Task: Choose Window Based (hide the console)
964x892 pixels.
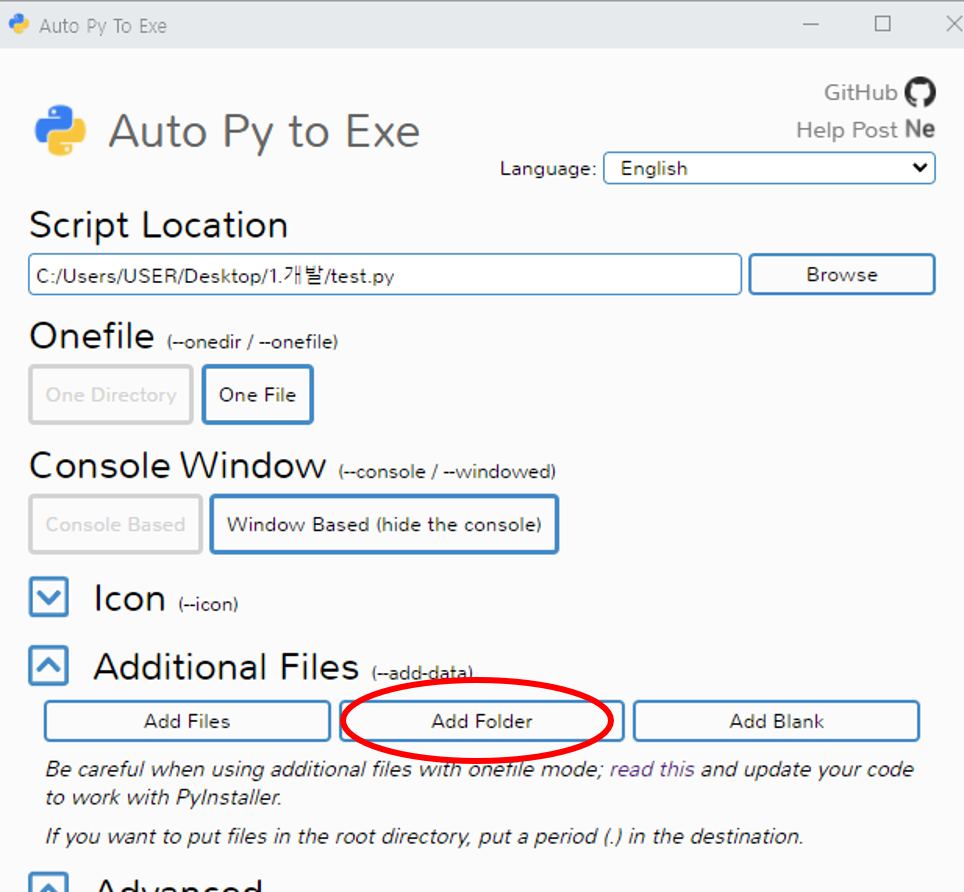Action: coord(384,524)
